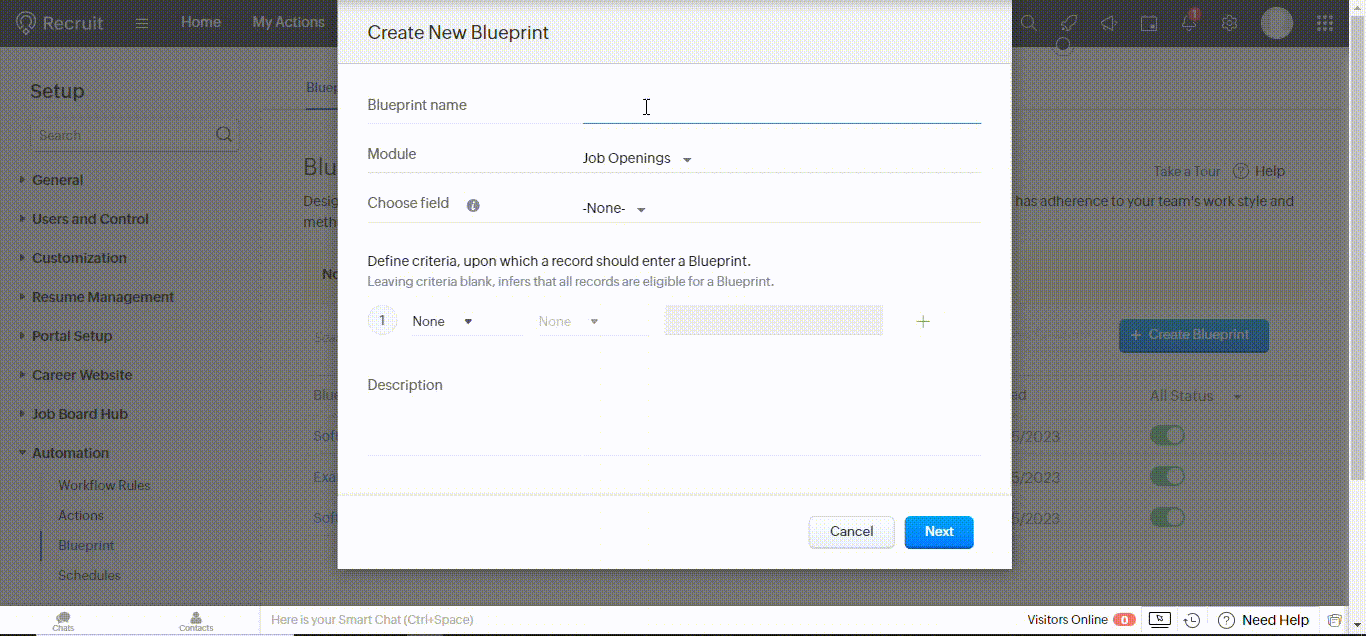Toggle the bottom Blueprint status switch
This screenshot has width=1366, height=636.
pos(1167,517)
